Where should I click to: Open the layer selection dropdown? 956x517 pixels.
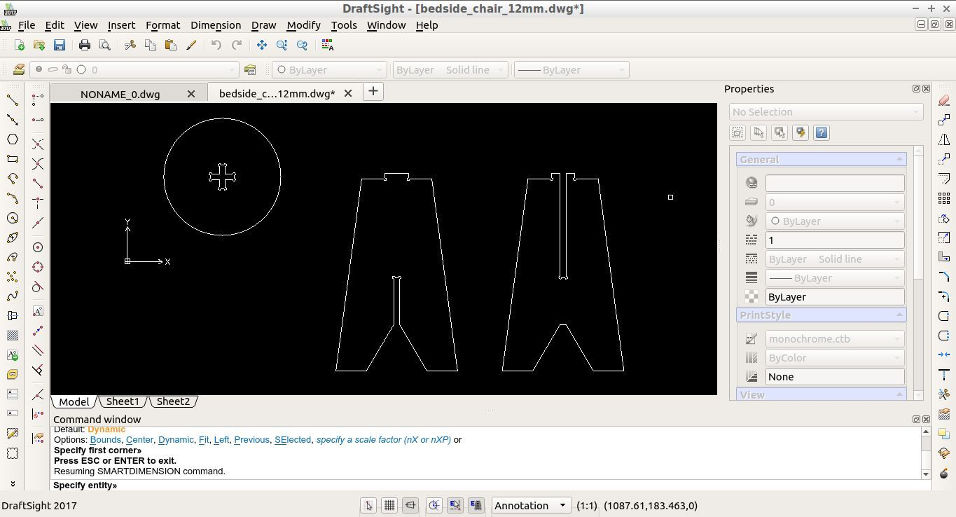click(x=133, y=70)
